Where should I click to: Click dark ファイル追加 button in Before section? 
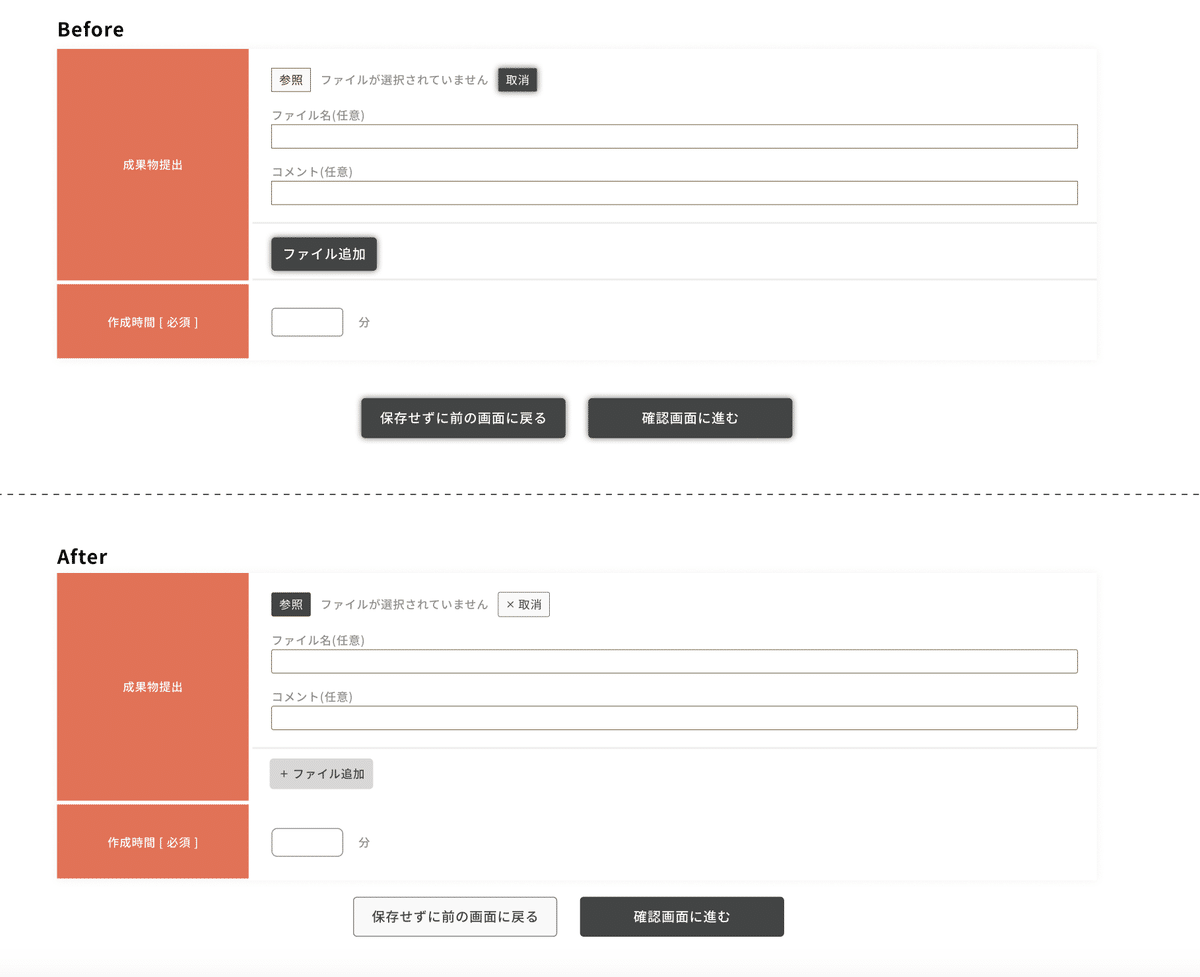(x=324, y=254)
